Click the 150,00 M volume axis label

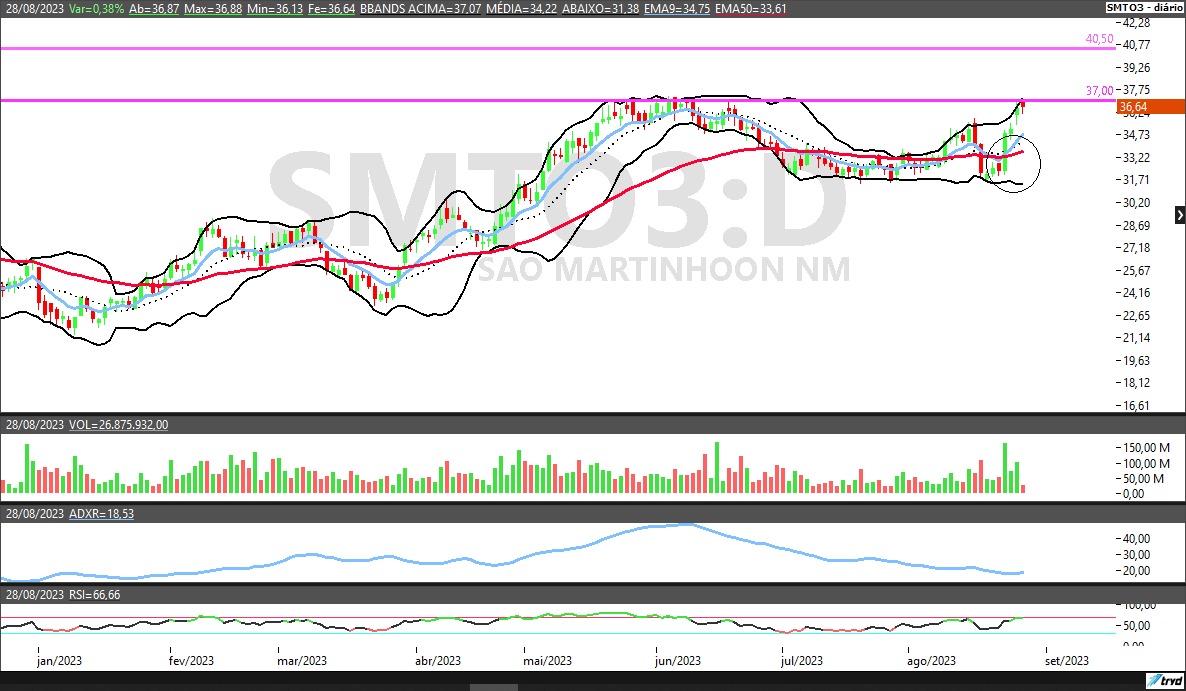1146,448
